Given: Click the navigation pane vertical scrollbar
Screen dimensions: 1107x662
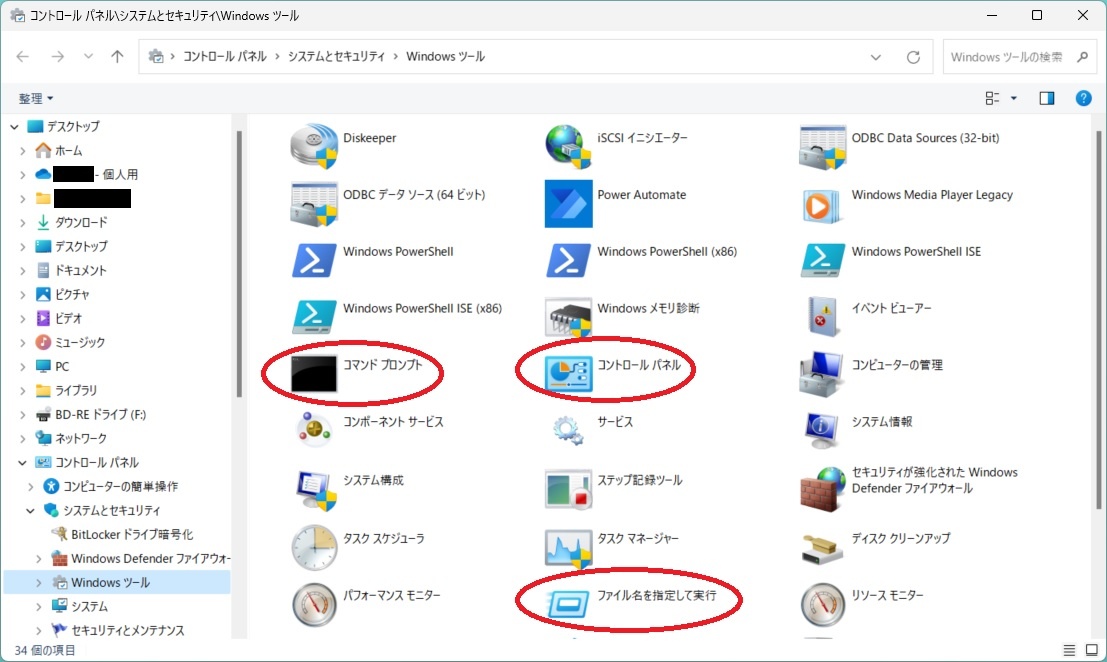Looking at the screenshot, I should [x=239, y=265].
